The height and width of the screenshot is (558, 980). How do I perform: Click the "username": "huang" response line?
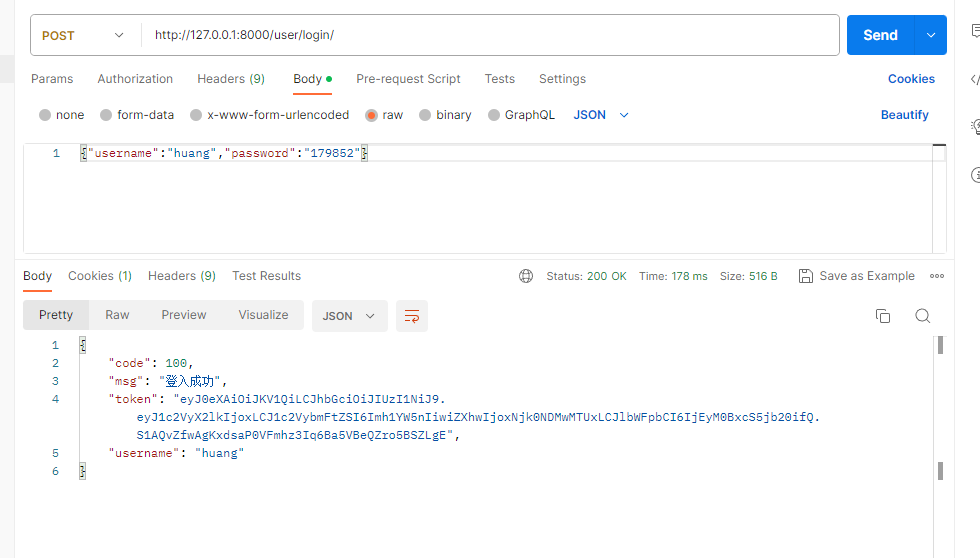coord(176,453)
